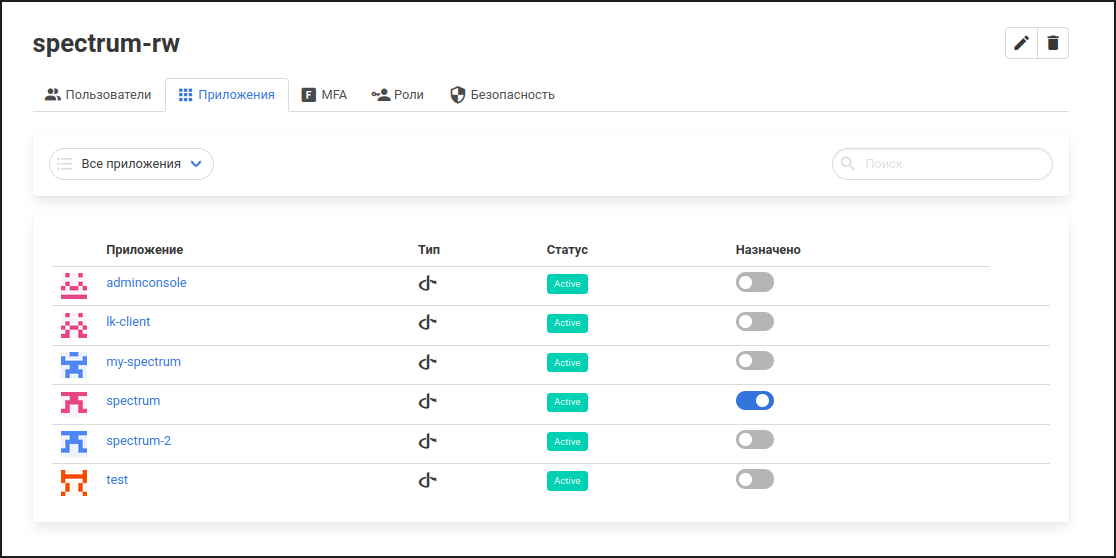This screenshot has height=558, width=1116.
Task: Click the orange test app avatar
Action: (73, 482)
